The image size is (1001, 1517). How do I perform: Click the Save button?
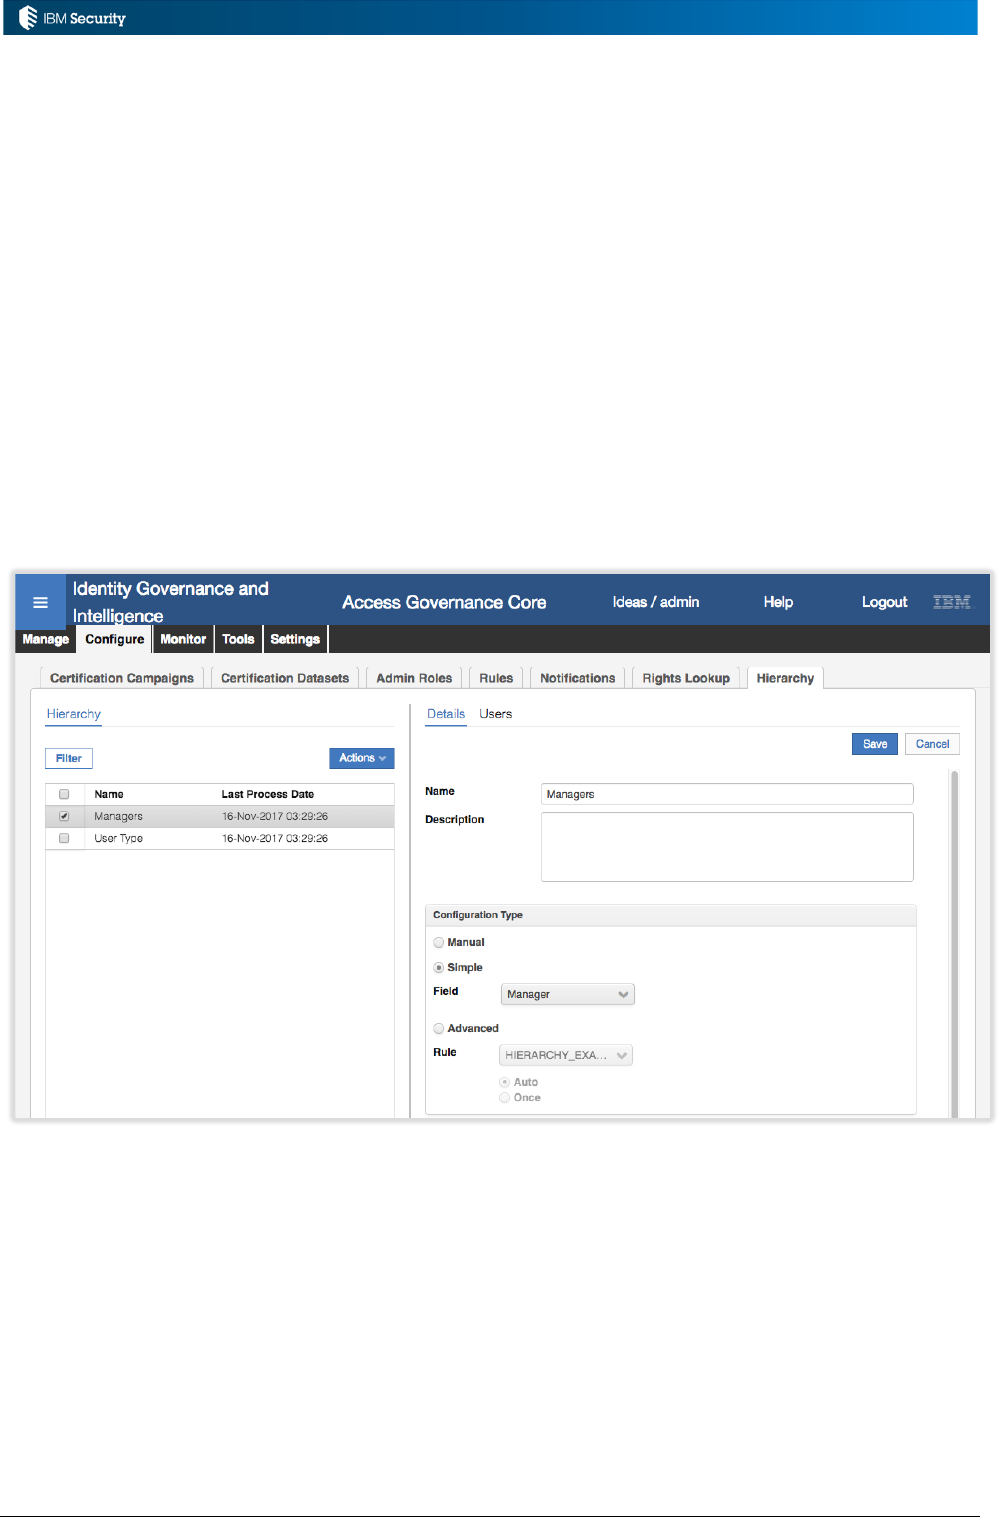(x=875, y=744)
